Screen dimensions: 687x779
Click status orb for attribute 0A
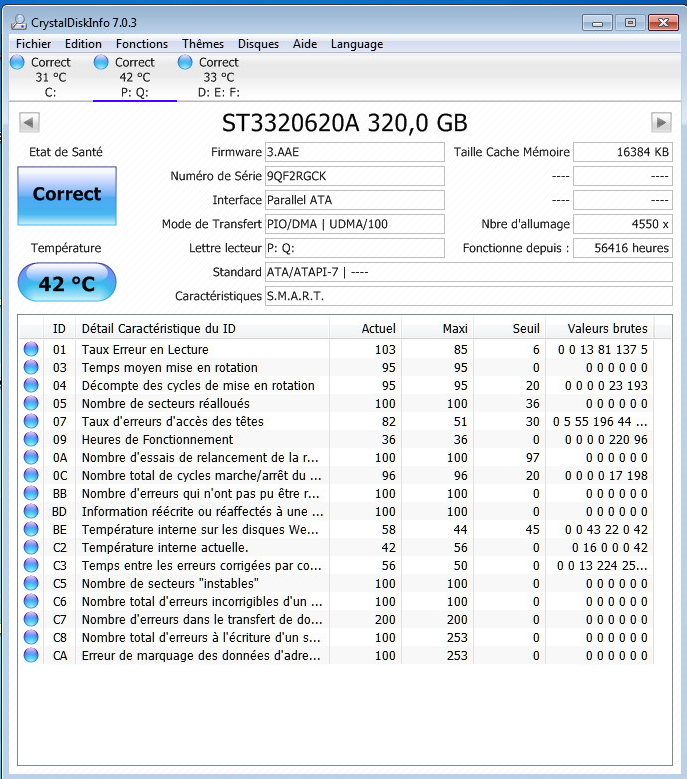[31, 457]
